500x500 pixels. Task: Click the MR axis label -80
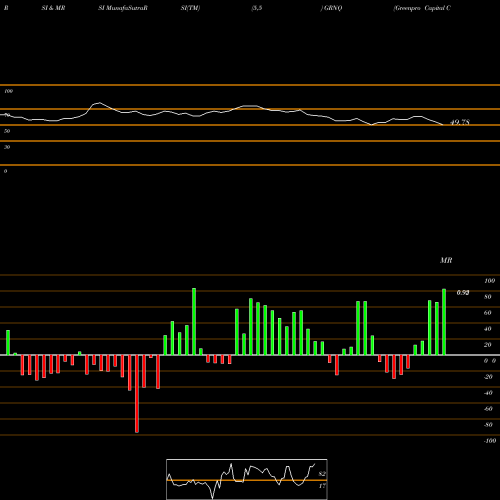coord(488,425)
